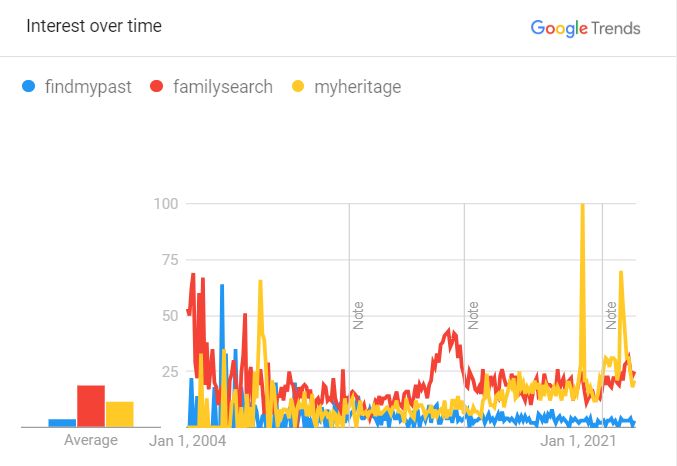Click the Average label under bars
This screenshot has width=677, height=466.
point(91,440)
